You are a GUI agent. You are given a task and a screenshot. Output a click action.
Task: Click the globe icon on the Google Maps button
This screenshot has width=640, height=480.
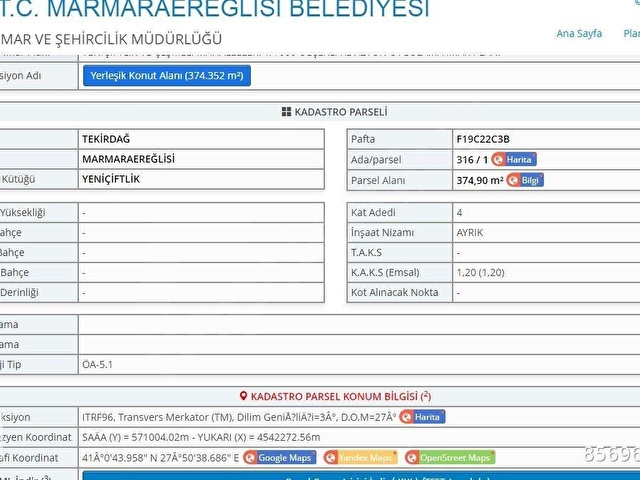(x=250, y=458)
